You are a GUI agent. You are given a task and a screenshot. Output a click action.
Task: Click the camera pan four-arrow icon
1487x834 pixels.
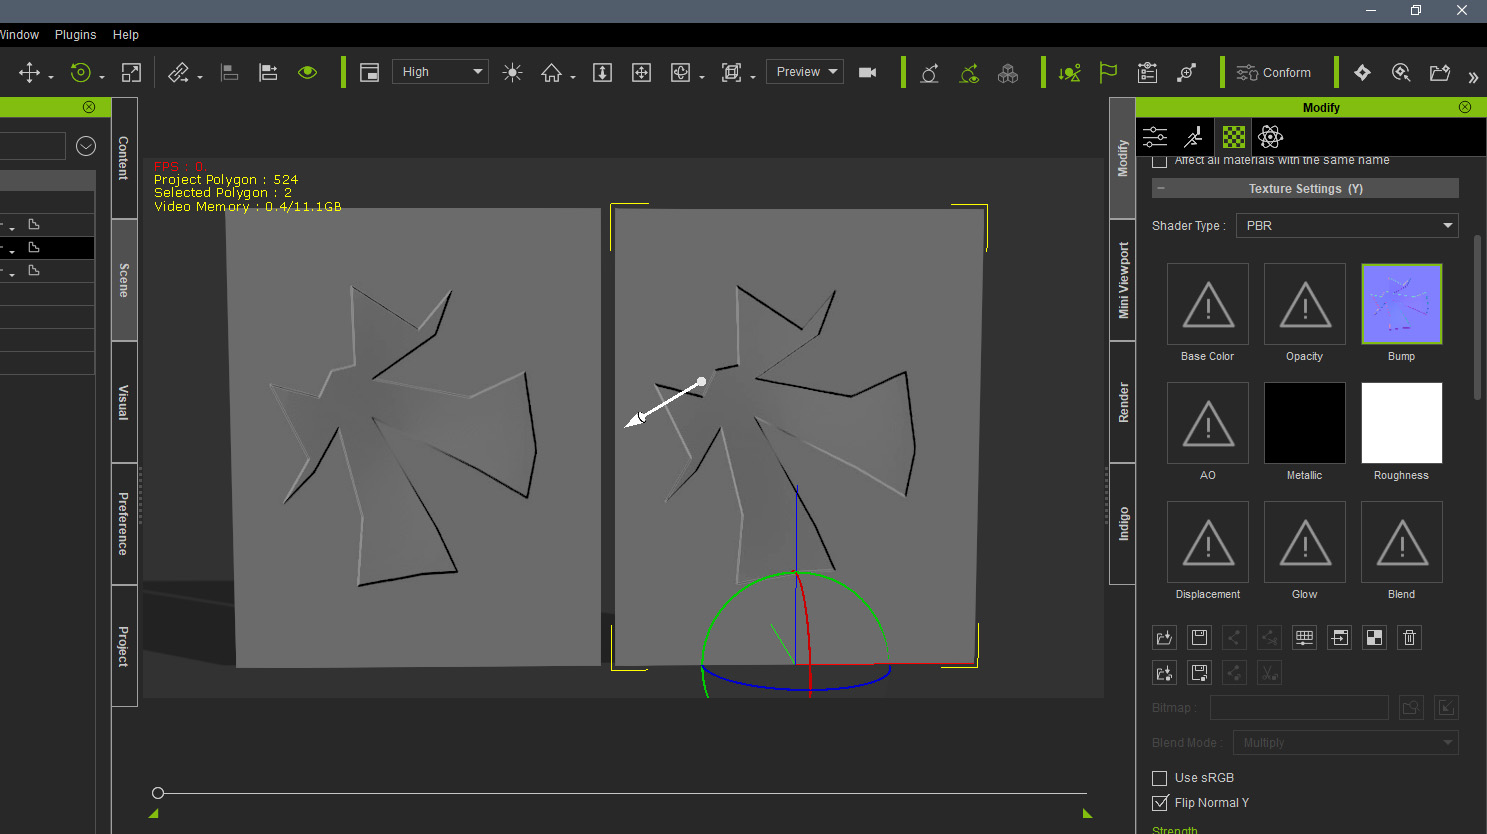coord(641,72)
